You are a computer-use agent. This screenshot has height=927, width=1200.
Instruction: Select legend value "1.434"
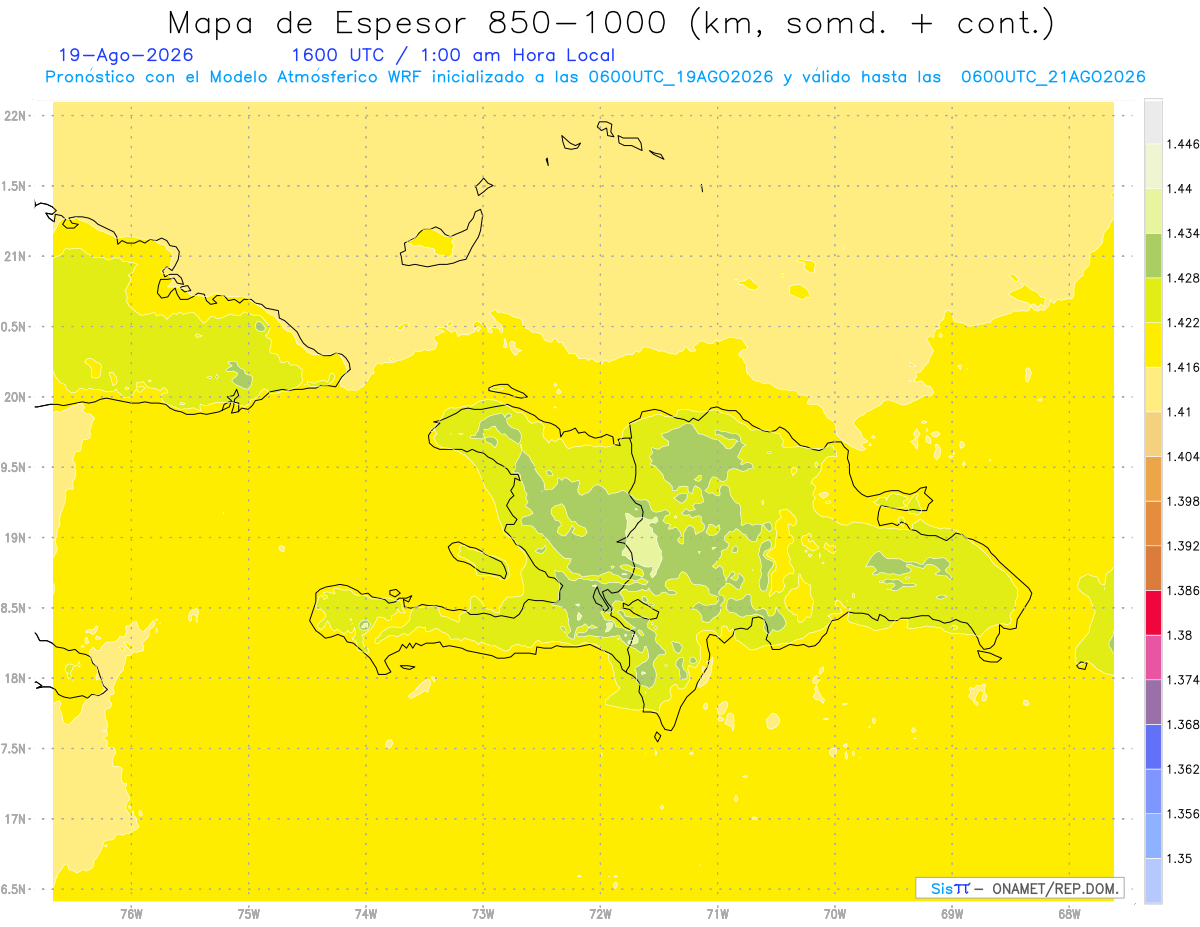[x=1182, y=234]
